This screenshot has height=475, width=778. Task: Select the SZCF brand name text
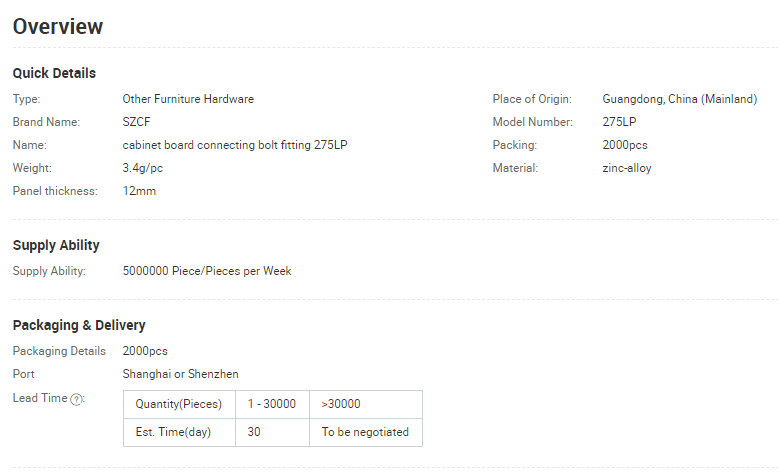click(136, 122)
